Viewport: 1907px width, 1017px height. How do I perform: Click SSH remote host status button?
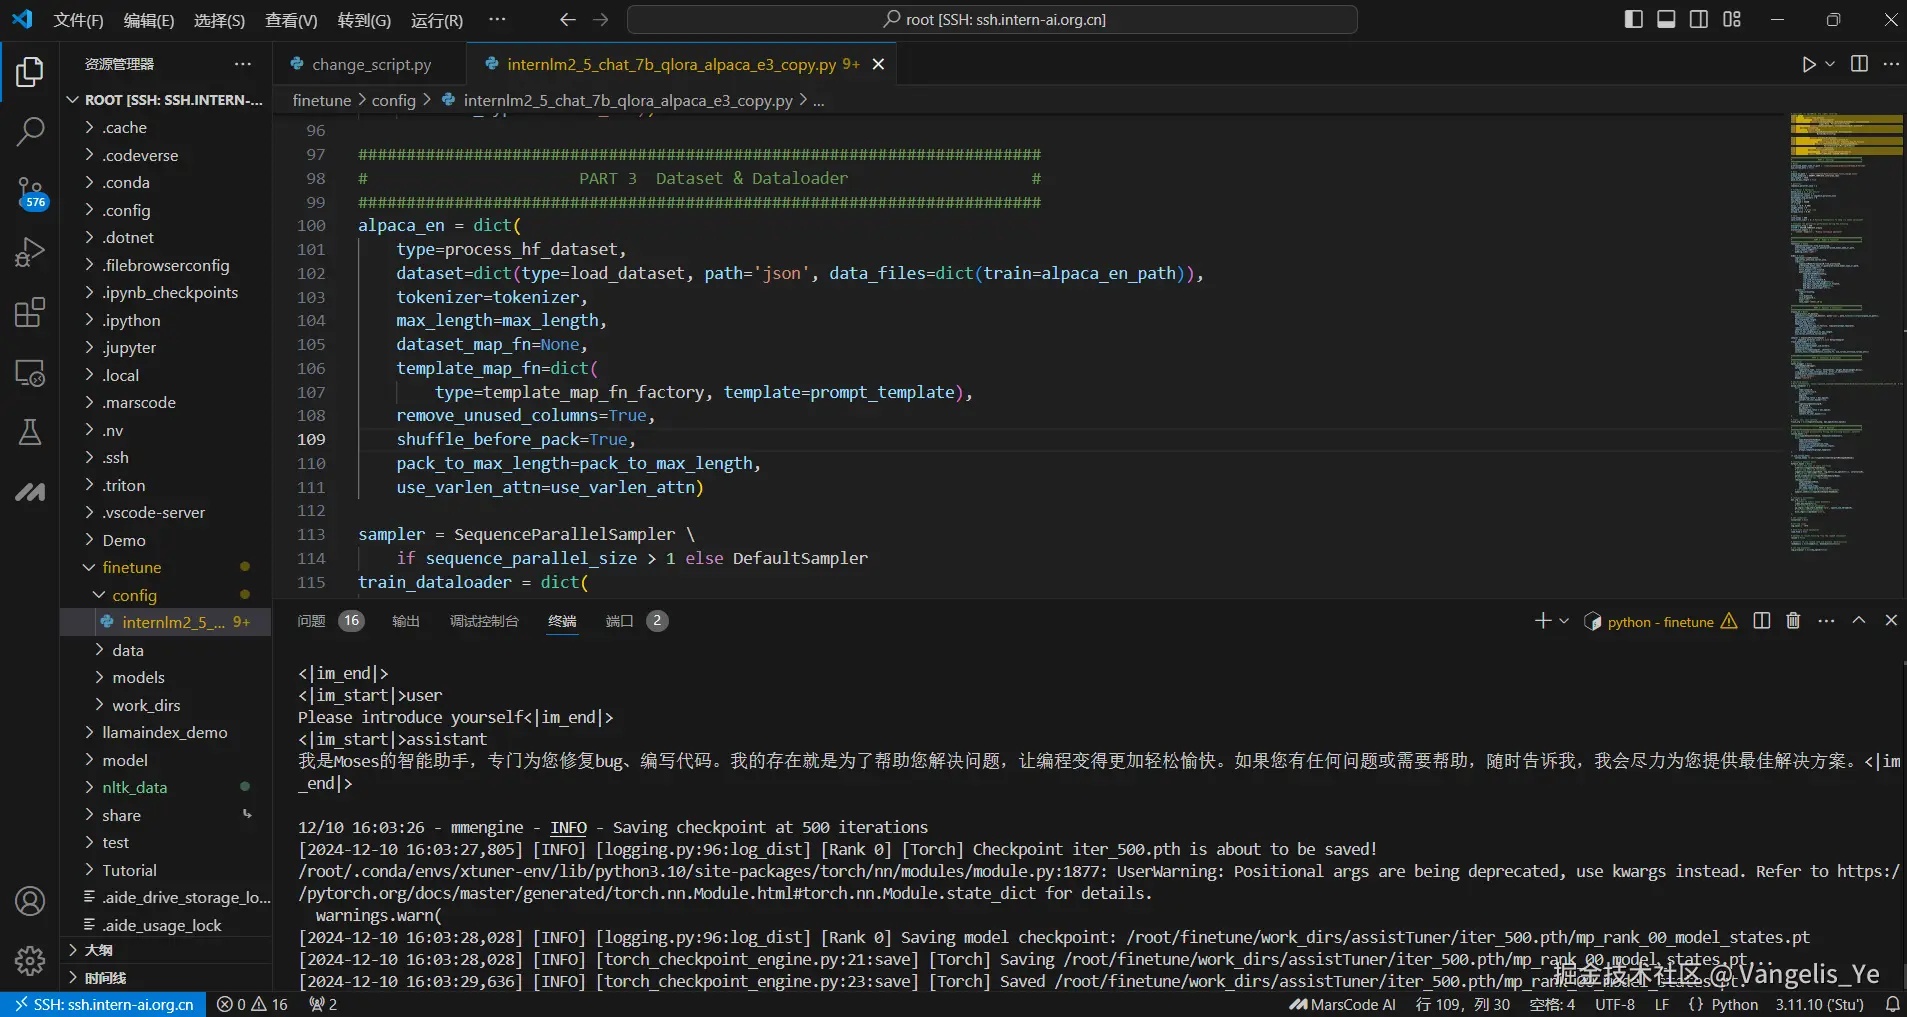pyautogui.click(x=104, y=1004)
